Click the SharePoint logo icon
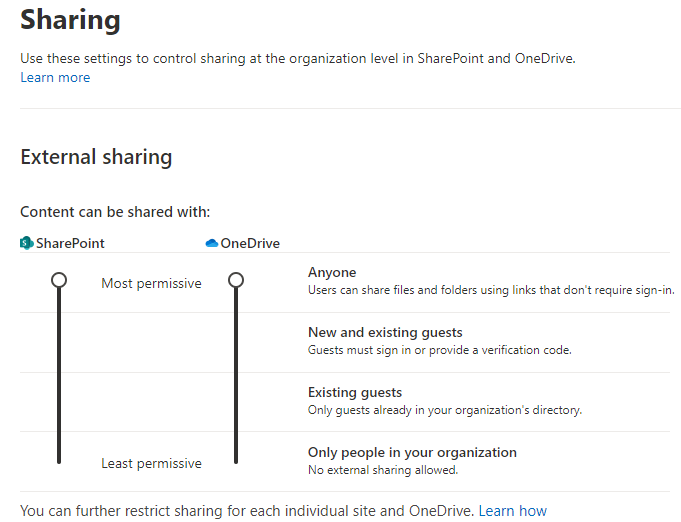Image resolution: width=681 pixels, height=522 pixels. pos(26,243)
